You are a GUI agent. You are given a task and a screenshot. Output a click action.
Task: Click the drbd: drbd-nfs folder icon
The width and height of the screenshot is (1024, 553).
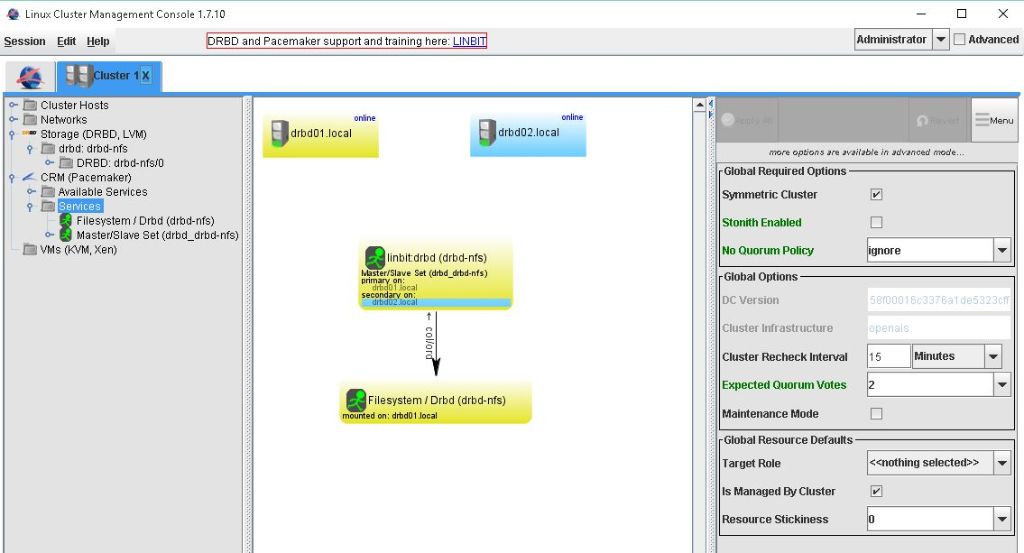48,149
